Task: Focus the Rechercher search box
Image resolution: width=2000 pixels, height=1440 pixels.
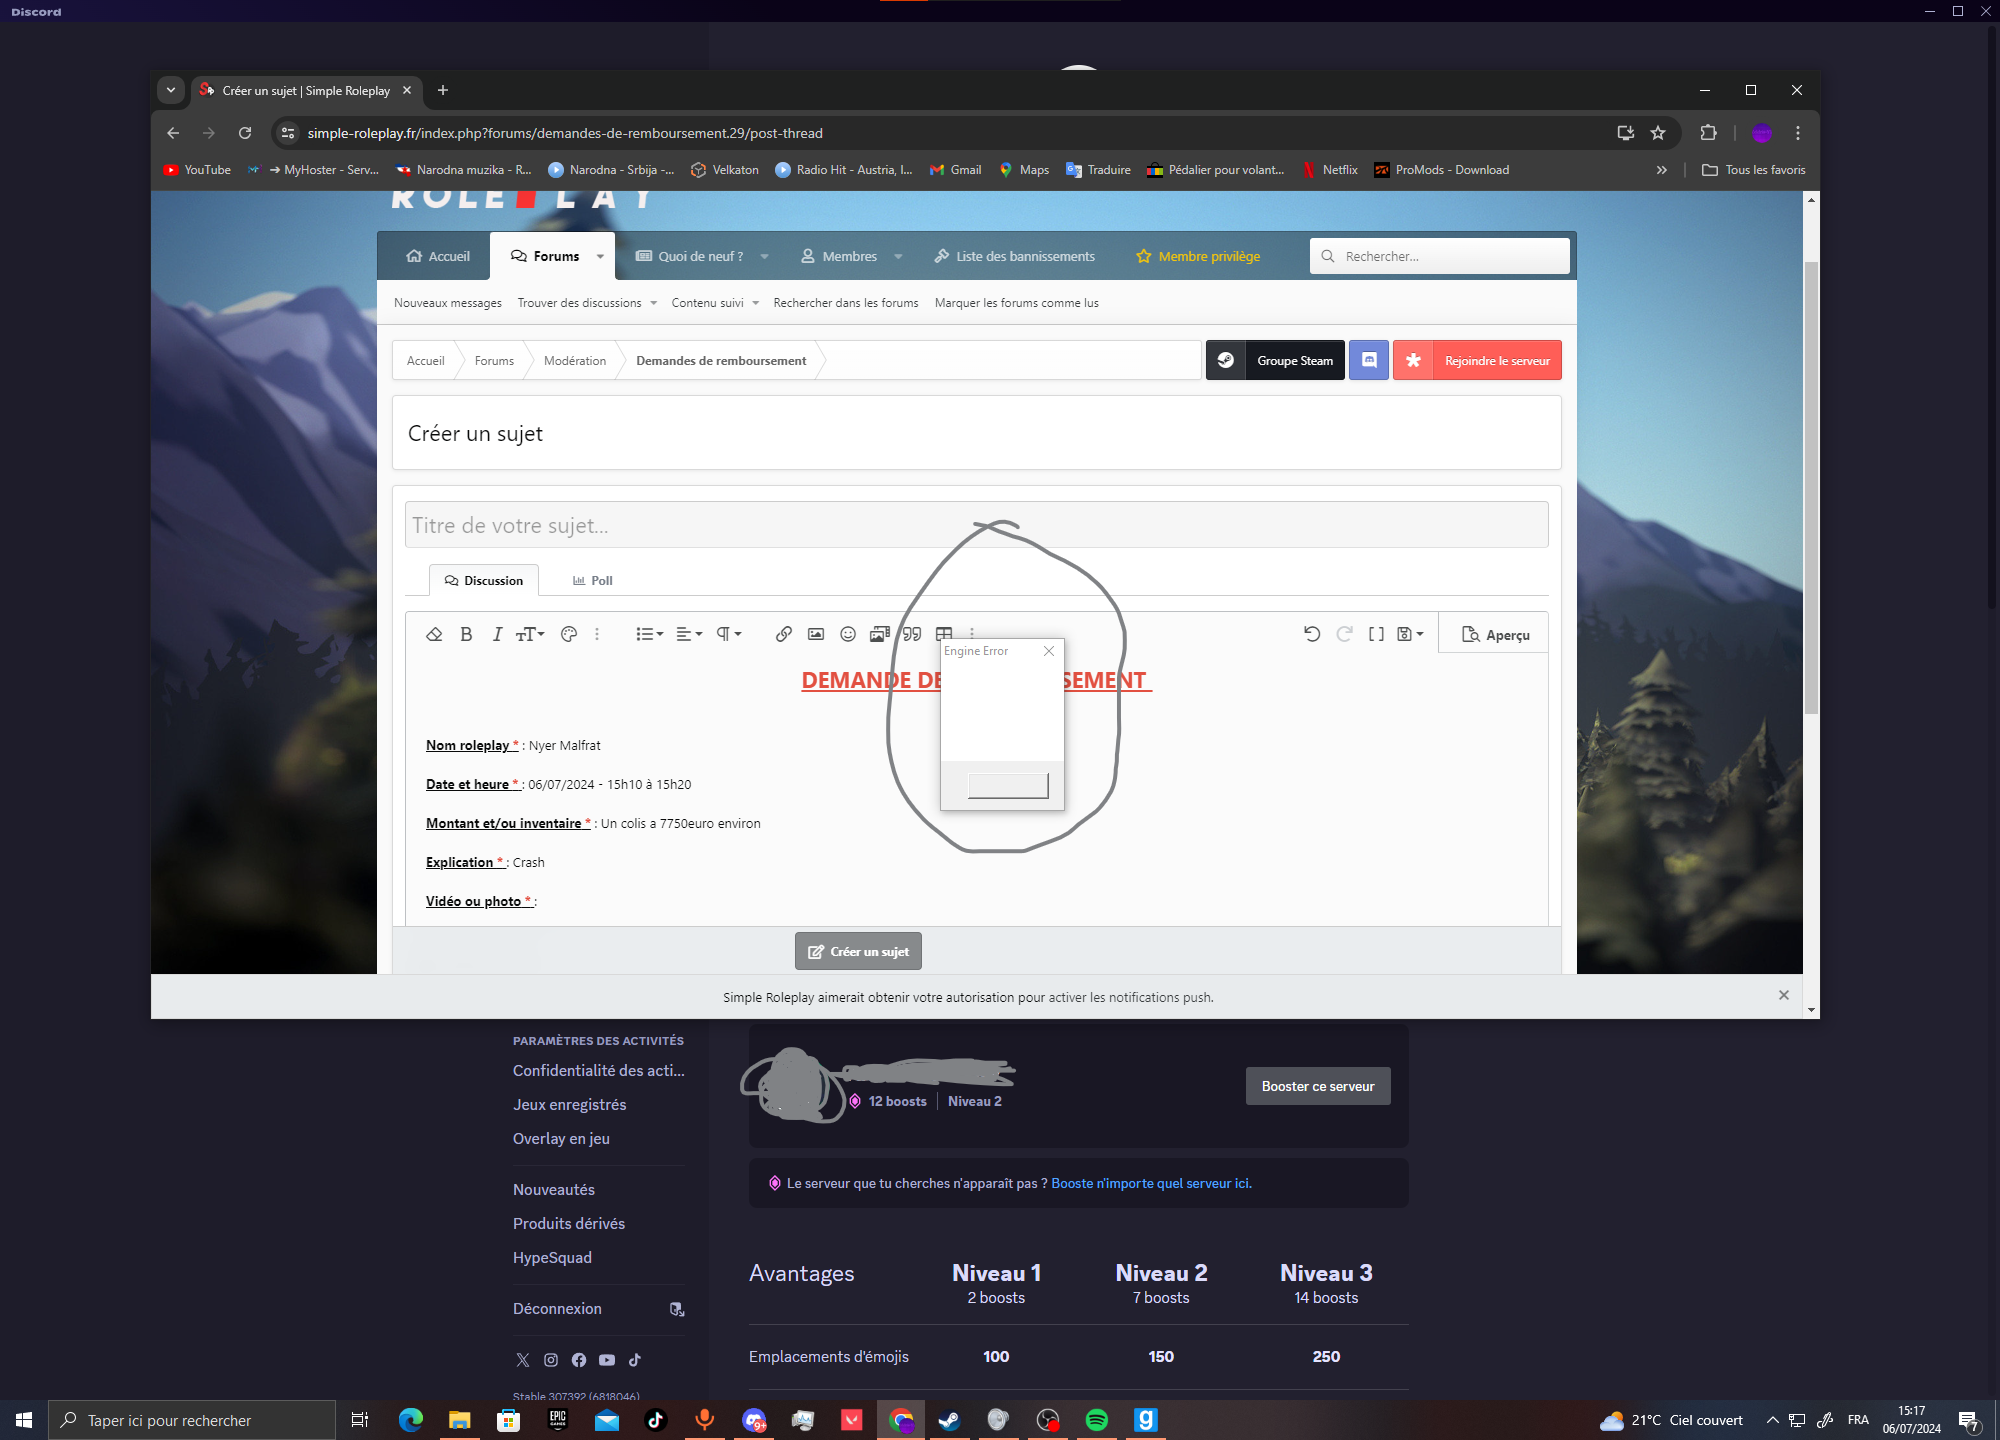Action: point(1440,256)
